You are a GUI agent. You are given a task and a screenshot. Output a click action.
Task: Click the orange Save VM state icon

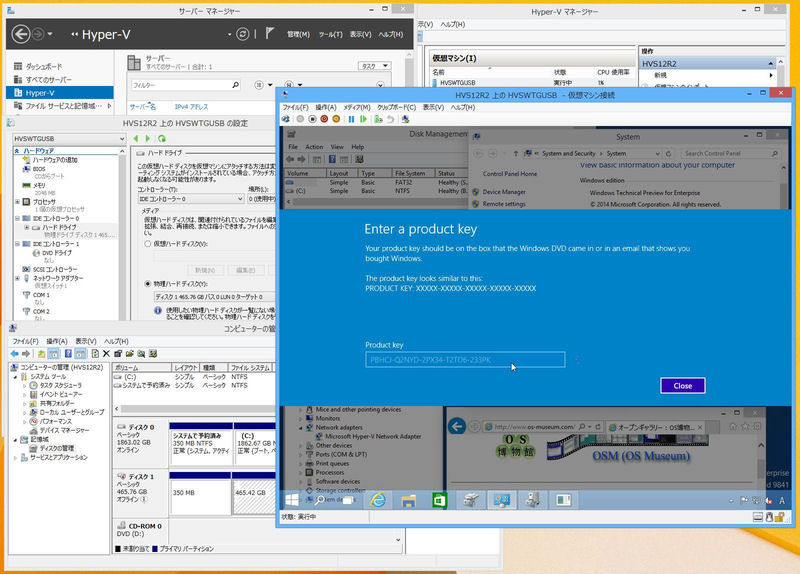336,119
